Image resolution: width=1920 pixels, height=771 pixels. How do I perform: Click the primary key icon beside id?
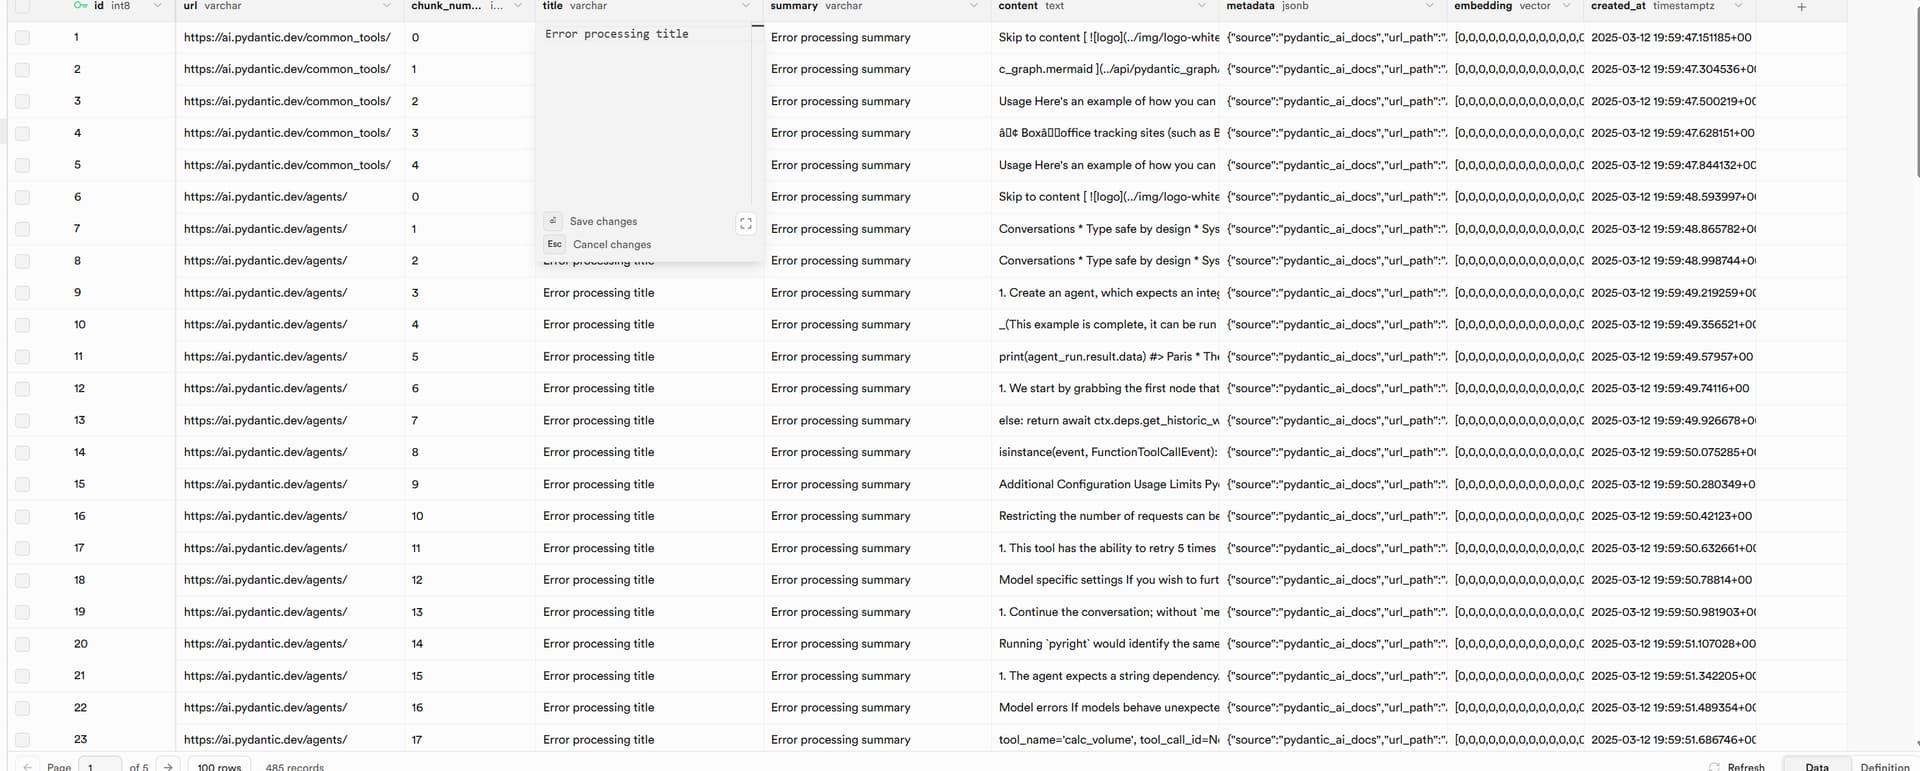80,6
